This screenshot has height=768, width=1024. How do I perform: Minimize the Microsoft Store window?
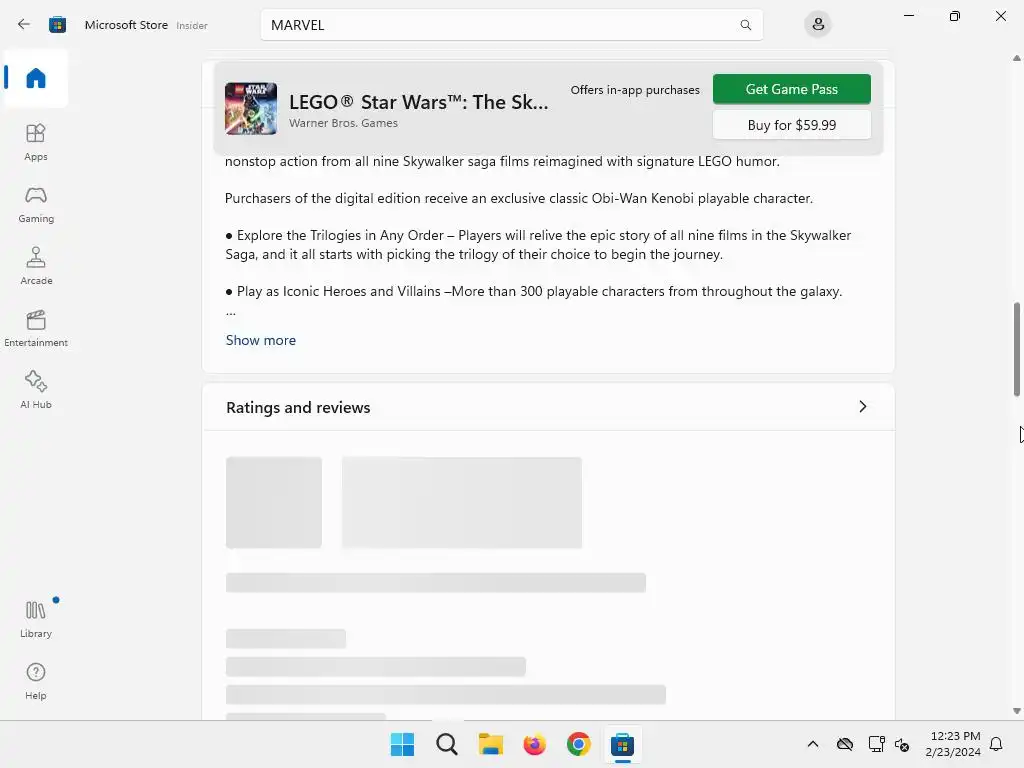pyautogui.click(x=908, y=16)
